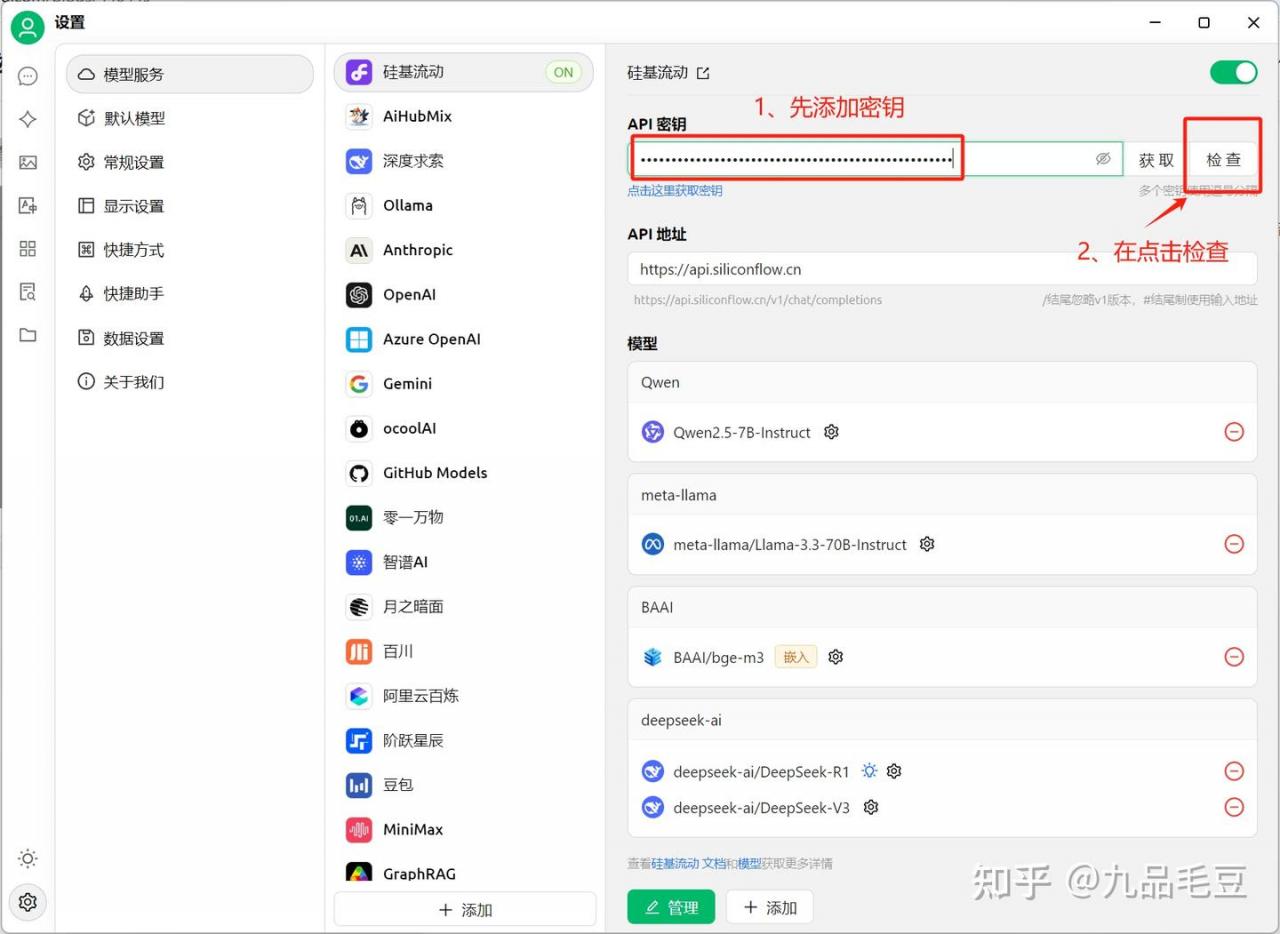Select ocoolAI provider
The width and height of the screenshot is (1280, 934).
click(x=464, y=428)
